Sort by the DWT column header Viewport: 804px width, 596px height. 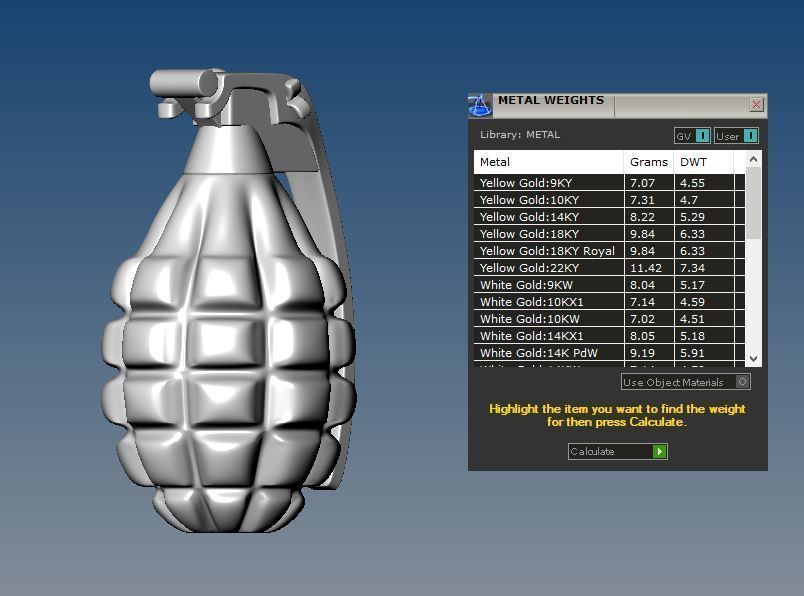tap(704, 162)
